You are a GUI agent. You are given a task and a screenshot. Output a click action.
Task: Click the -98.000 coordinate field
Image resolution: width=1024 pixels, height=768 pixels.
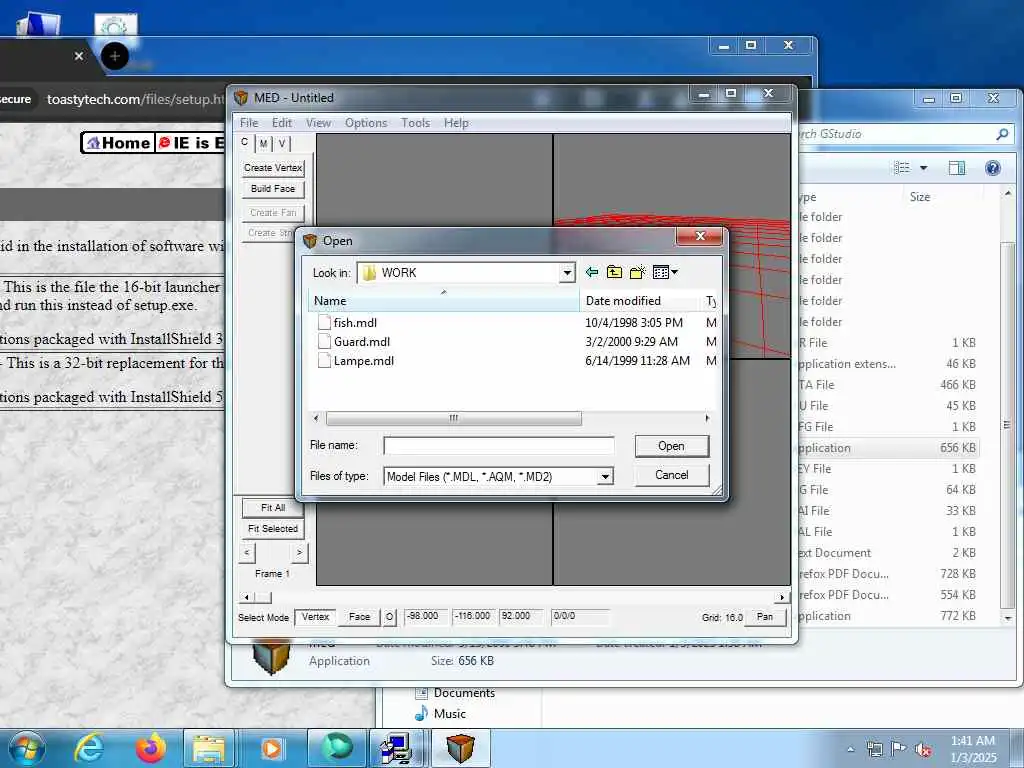pyautogui.click(x=426, y=616)
